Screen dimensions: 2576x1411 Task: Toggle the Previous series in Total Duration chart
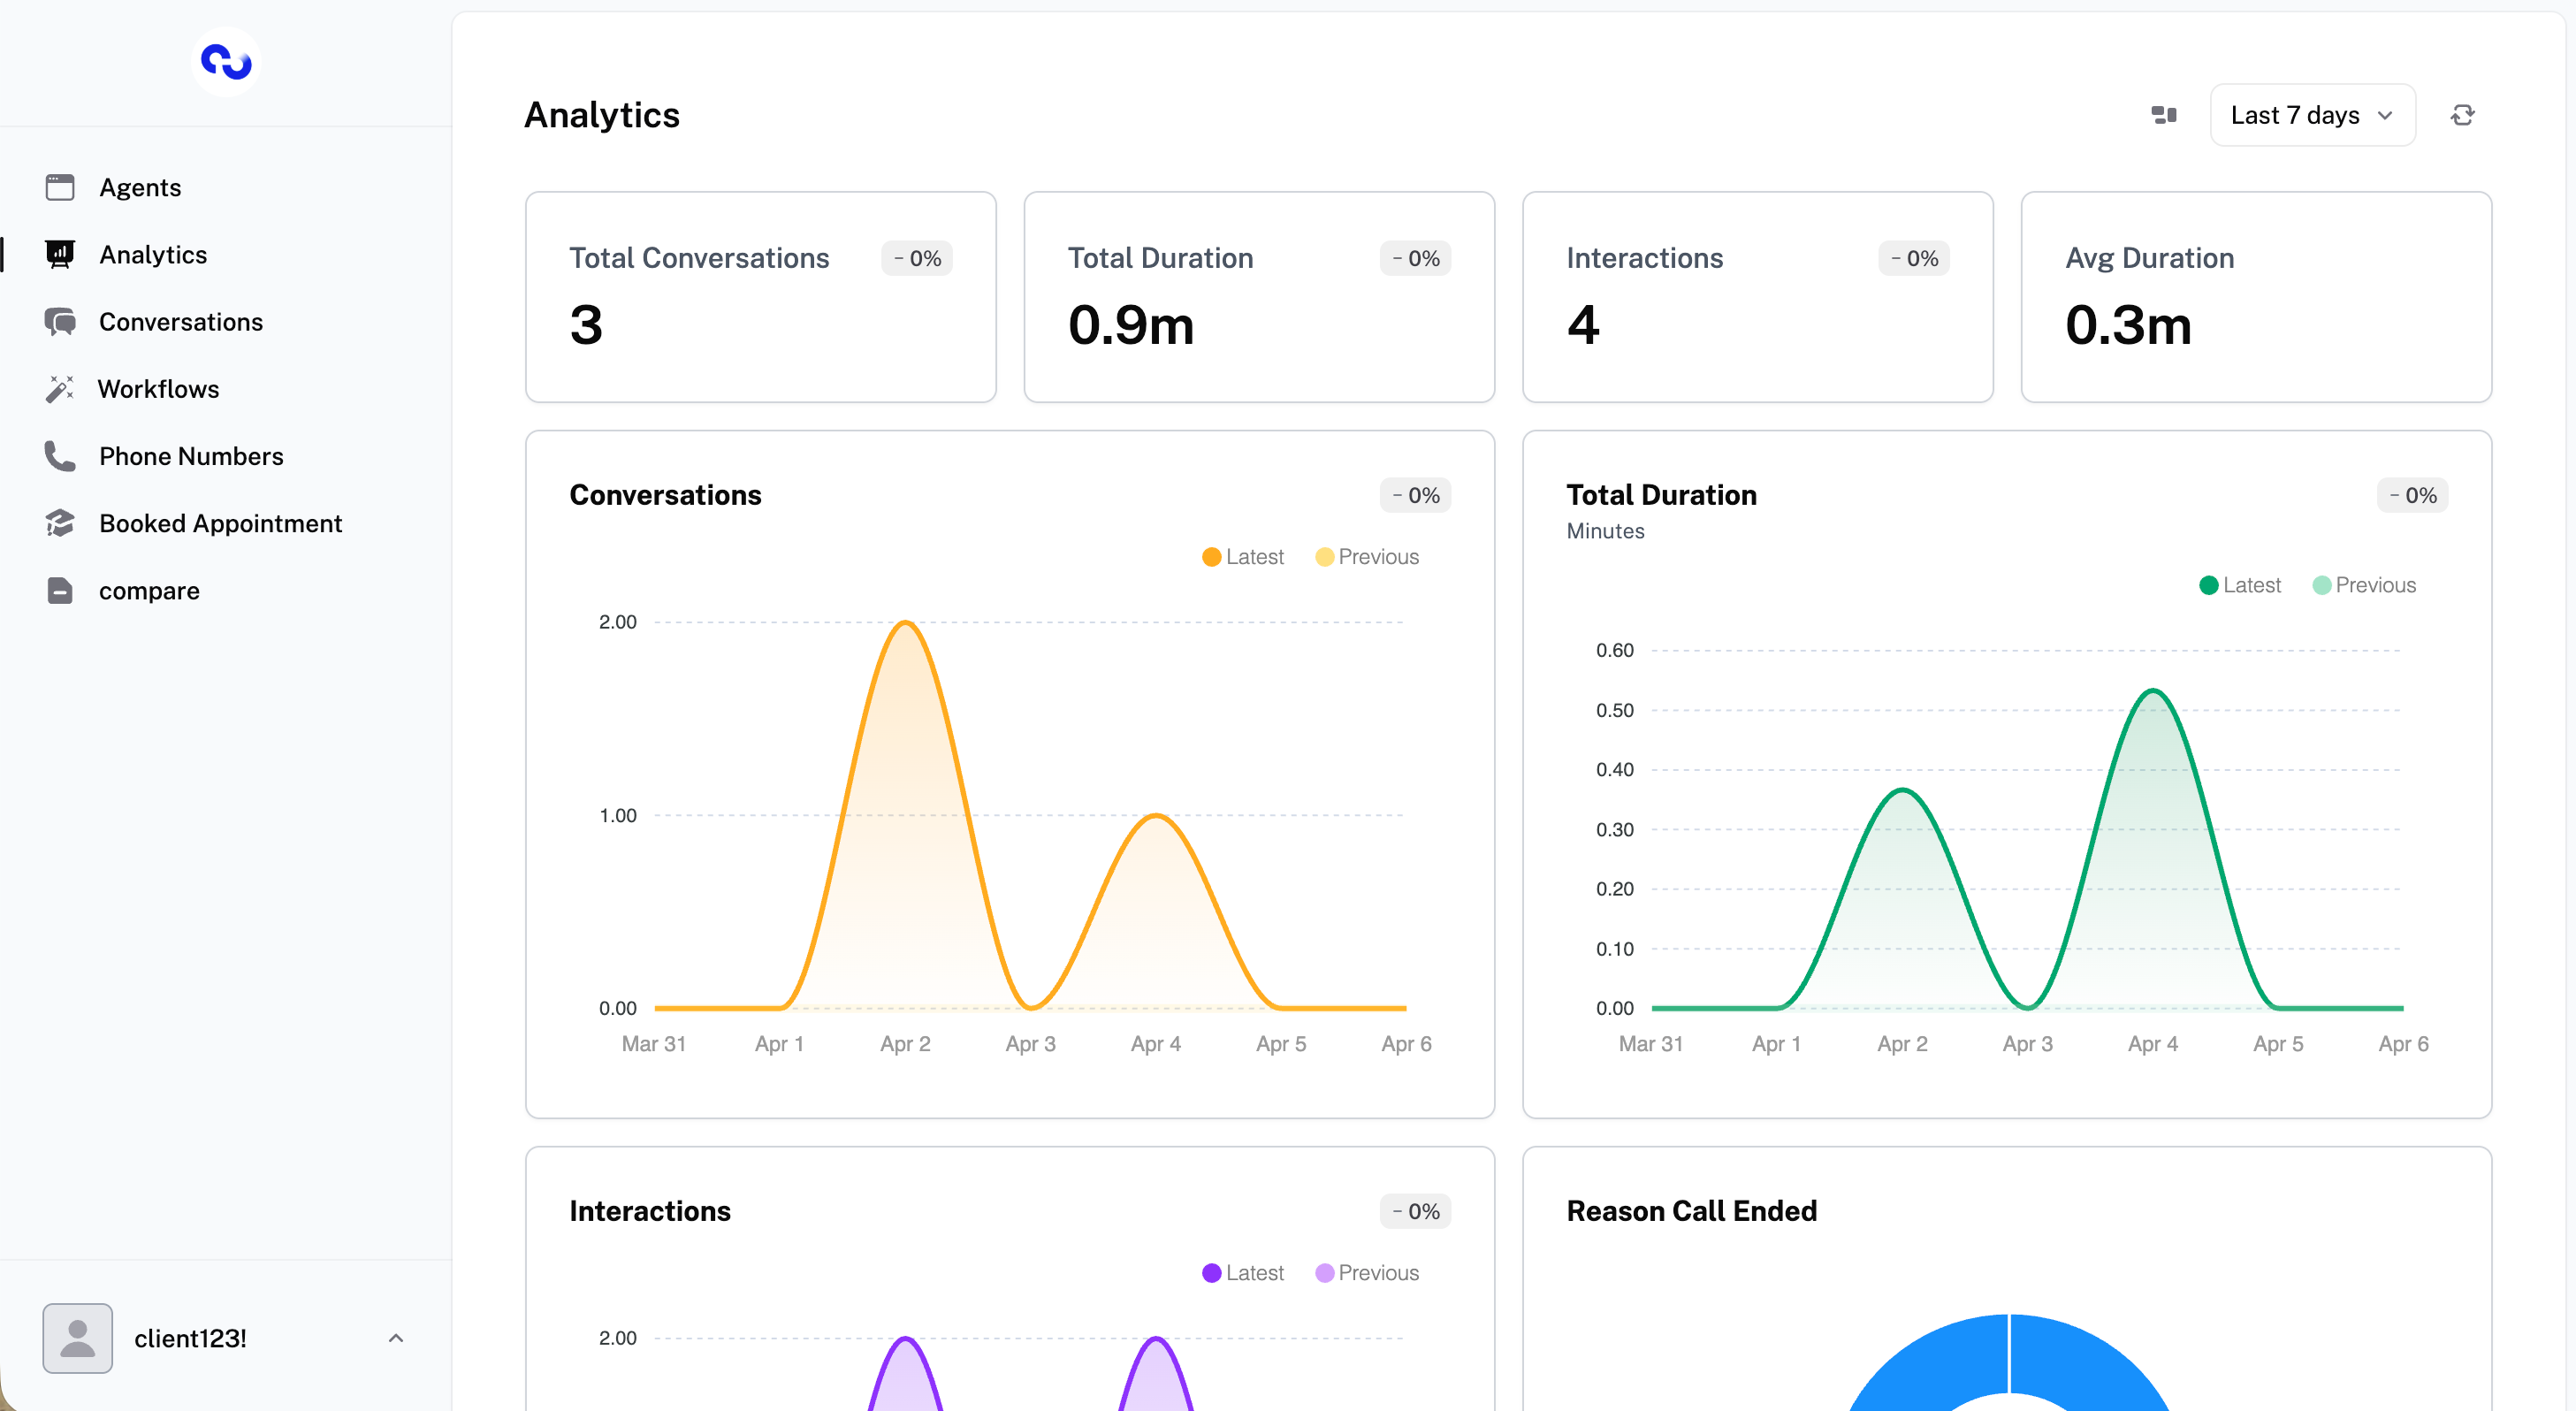click(x=2364, y=585)
